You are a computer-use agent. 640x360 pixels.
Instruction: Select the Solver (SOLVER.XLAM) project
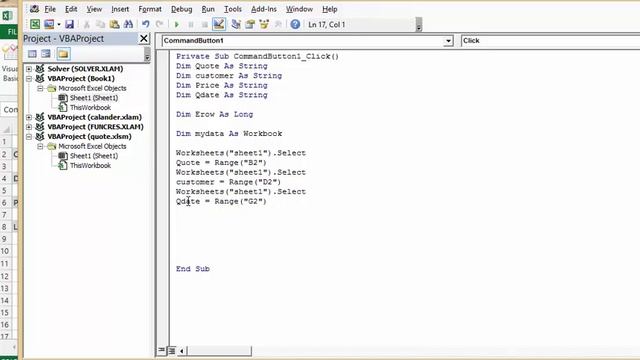[x=85, y=69]
